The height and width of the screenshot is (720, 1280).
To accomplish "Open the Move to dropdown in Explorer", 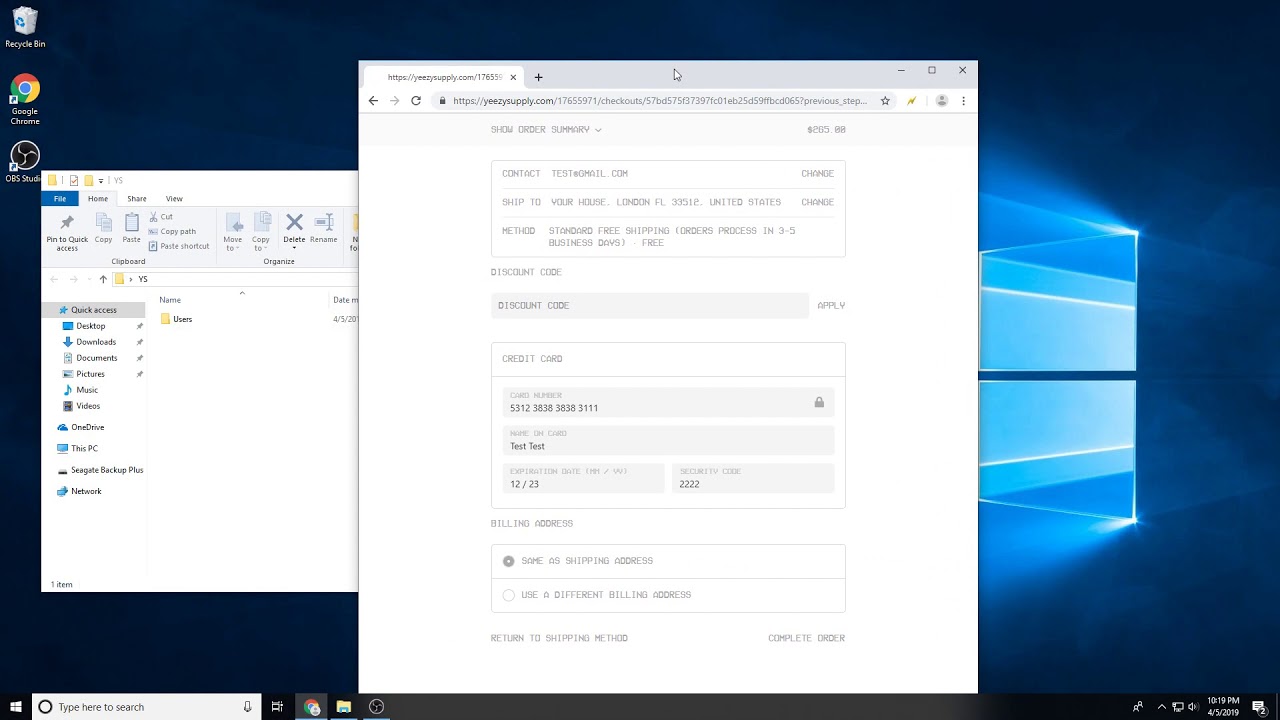I will click(232, 244).
